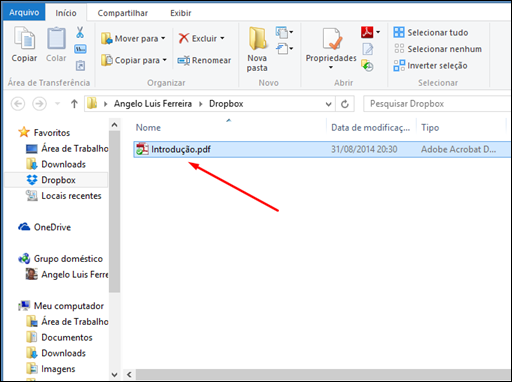This screenshot has width=512, height=382.
Task: Click the navigation pane scroll up arrow
Action: click(x=114, y=125)
